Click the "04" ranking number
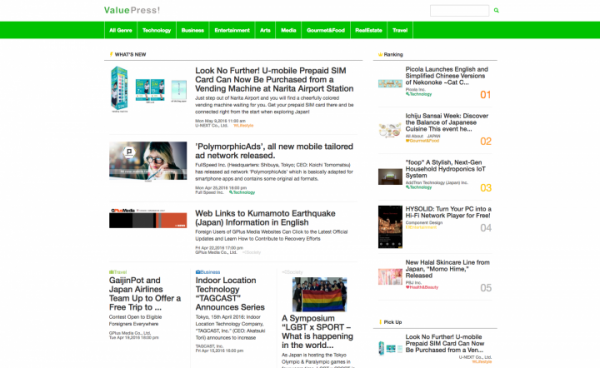 click(x=486, y=228)
